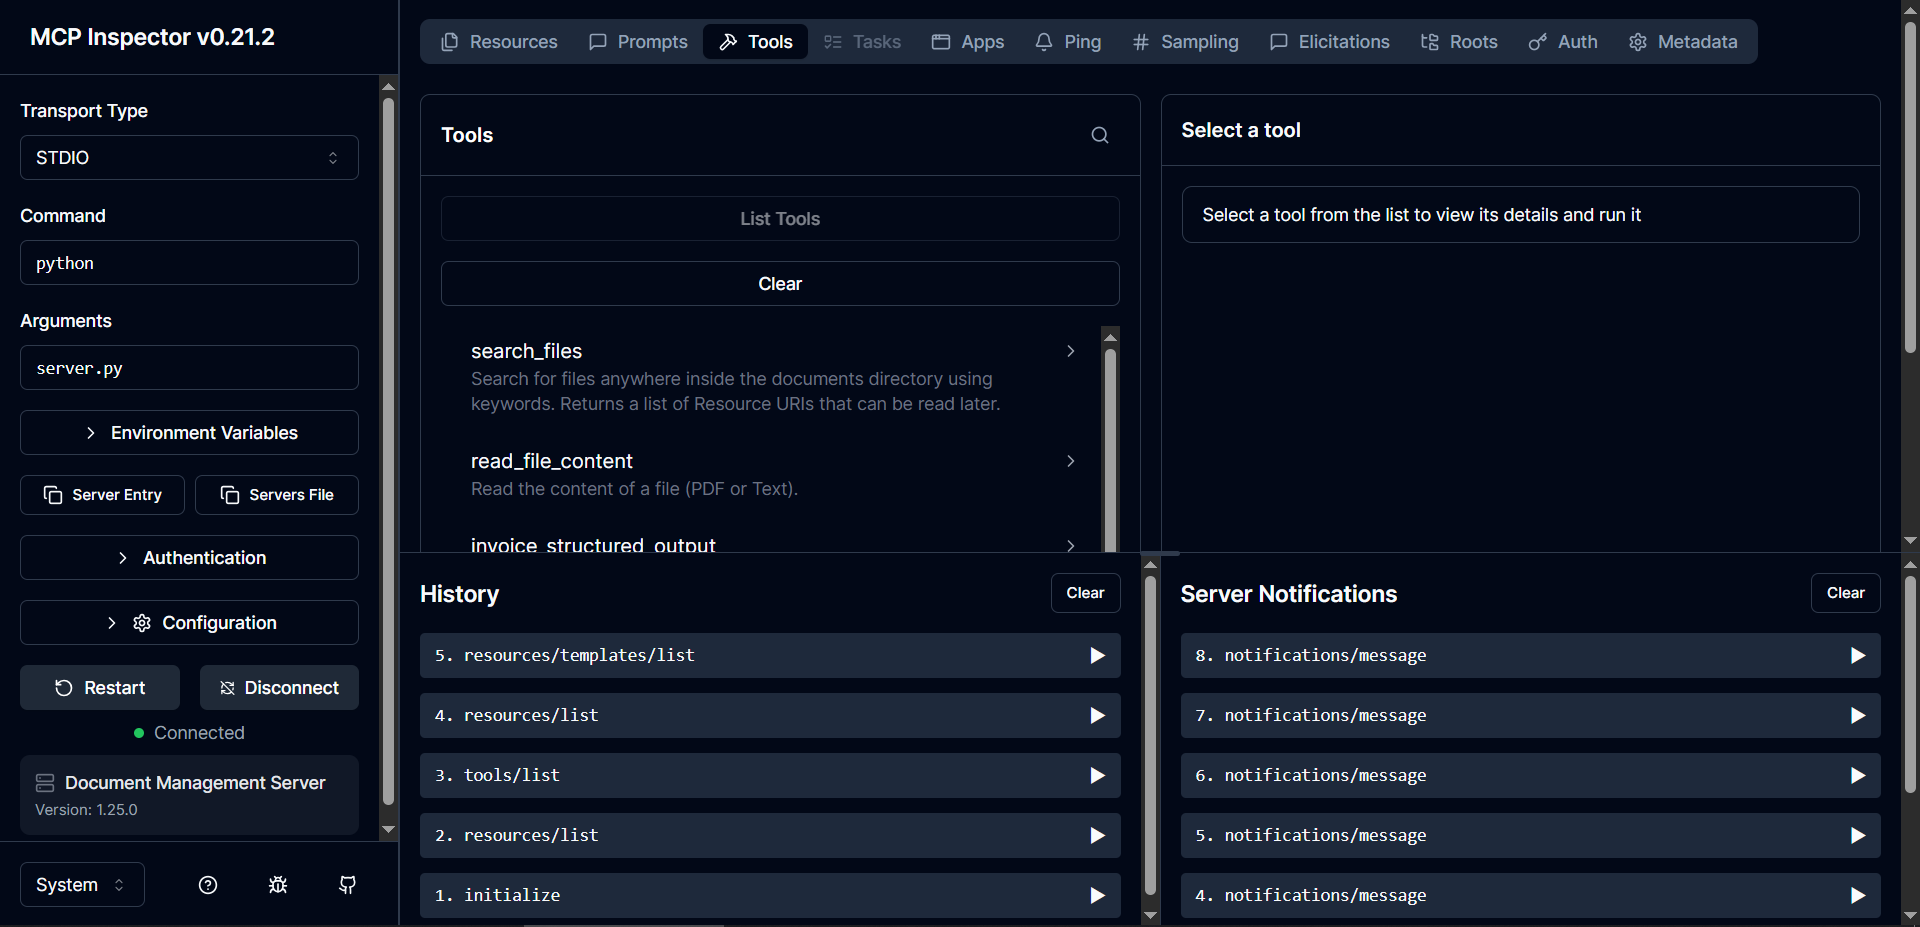This screenshot has height=927, width=1920.
Task: Click the List Tools button
Action: 780,219
